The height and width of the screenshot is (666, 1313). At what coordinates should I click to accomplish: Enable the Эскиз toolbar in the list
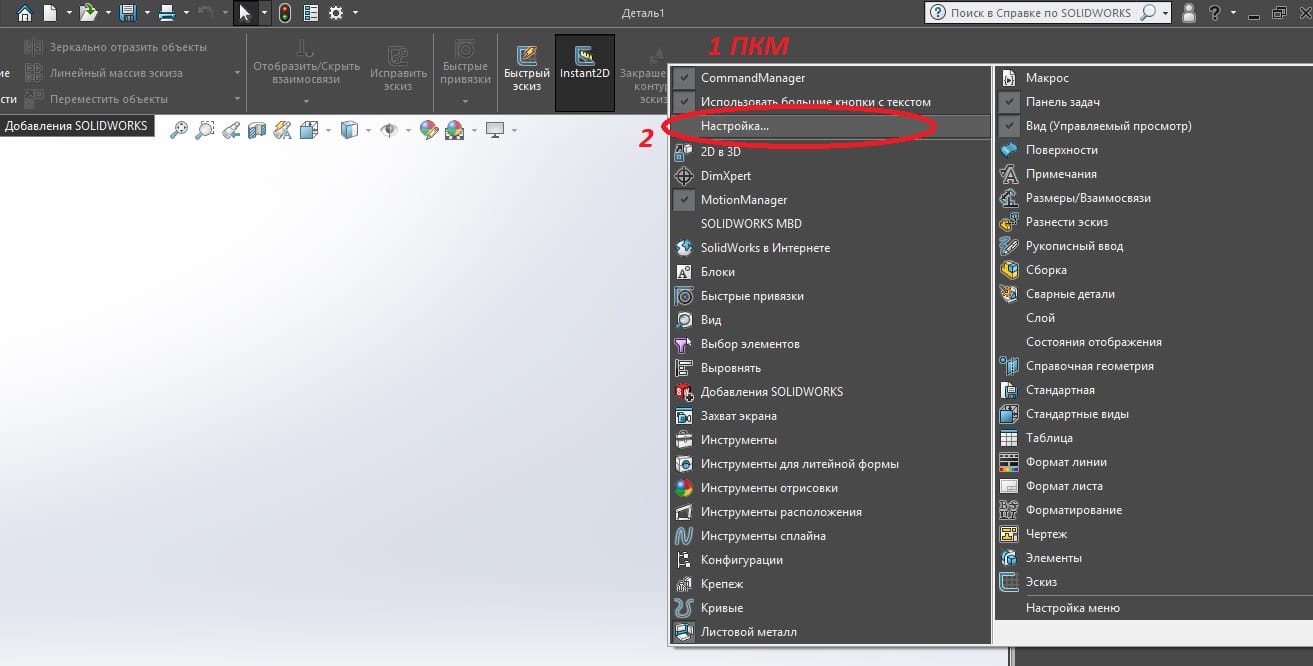[1153, 582]
